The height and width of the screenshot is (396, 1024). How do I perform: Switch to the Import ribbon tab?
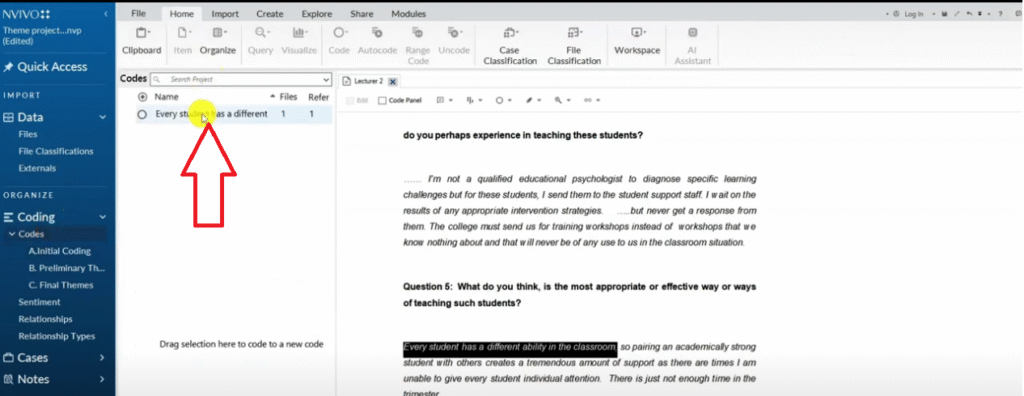225,14
